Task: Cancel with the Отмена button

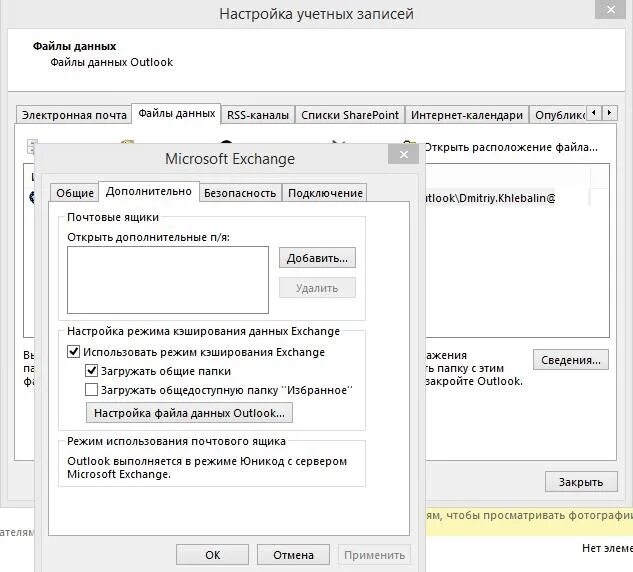Action: pyautogui.click(x=293, y=555)
